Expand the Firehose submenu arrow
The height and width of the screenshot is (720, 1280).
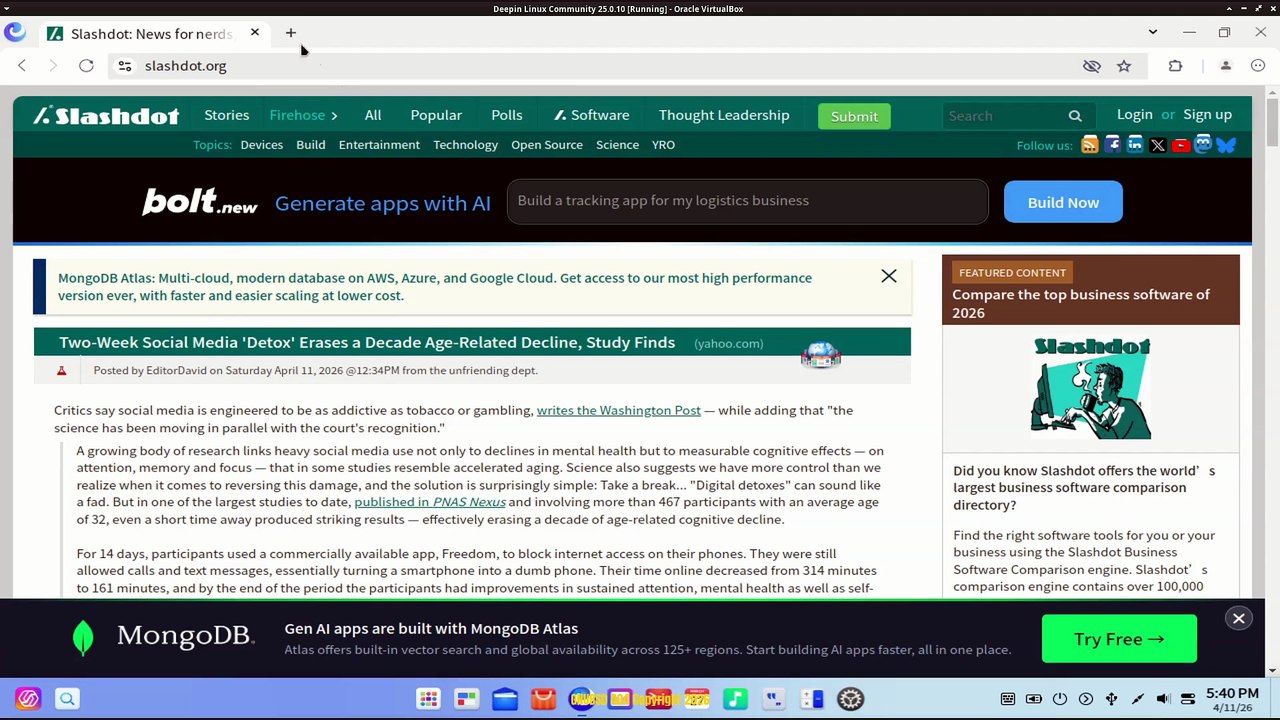(334, 116)
